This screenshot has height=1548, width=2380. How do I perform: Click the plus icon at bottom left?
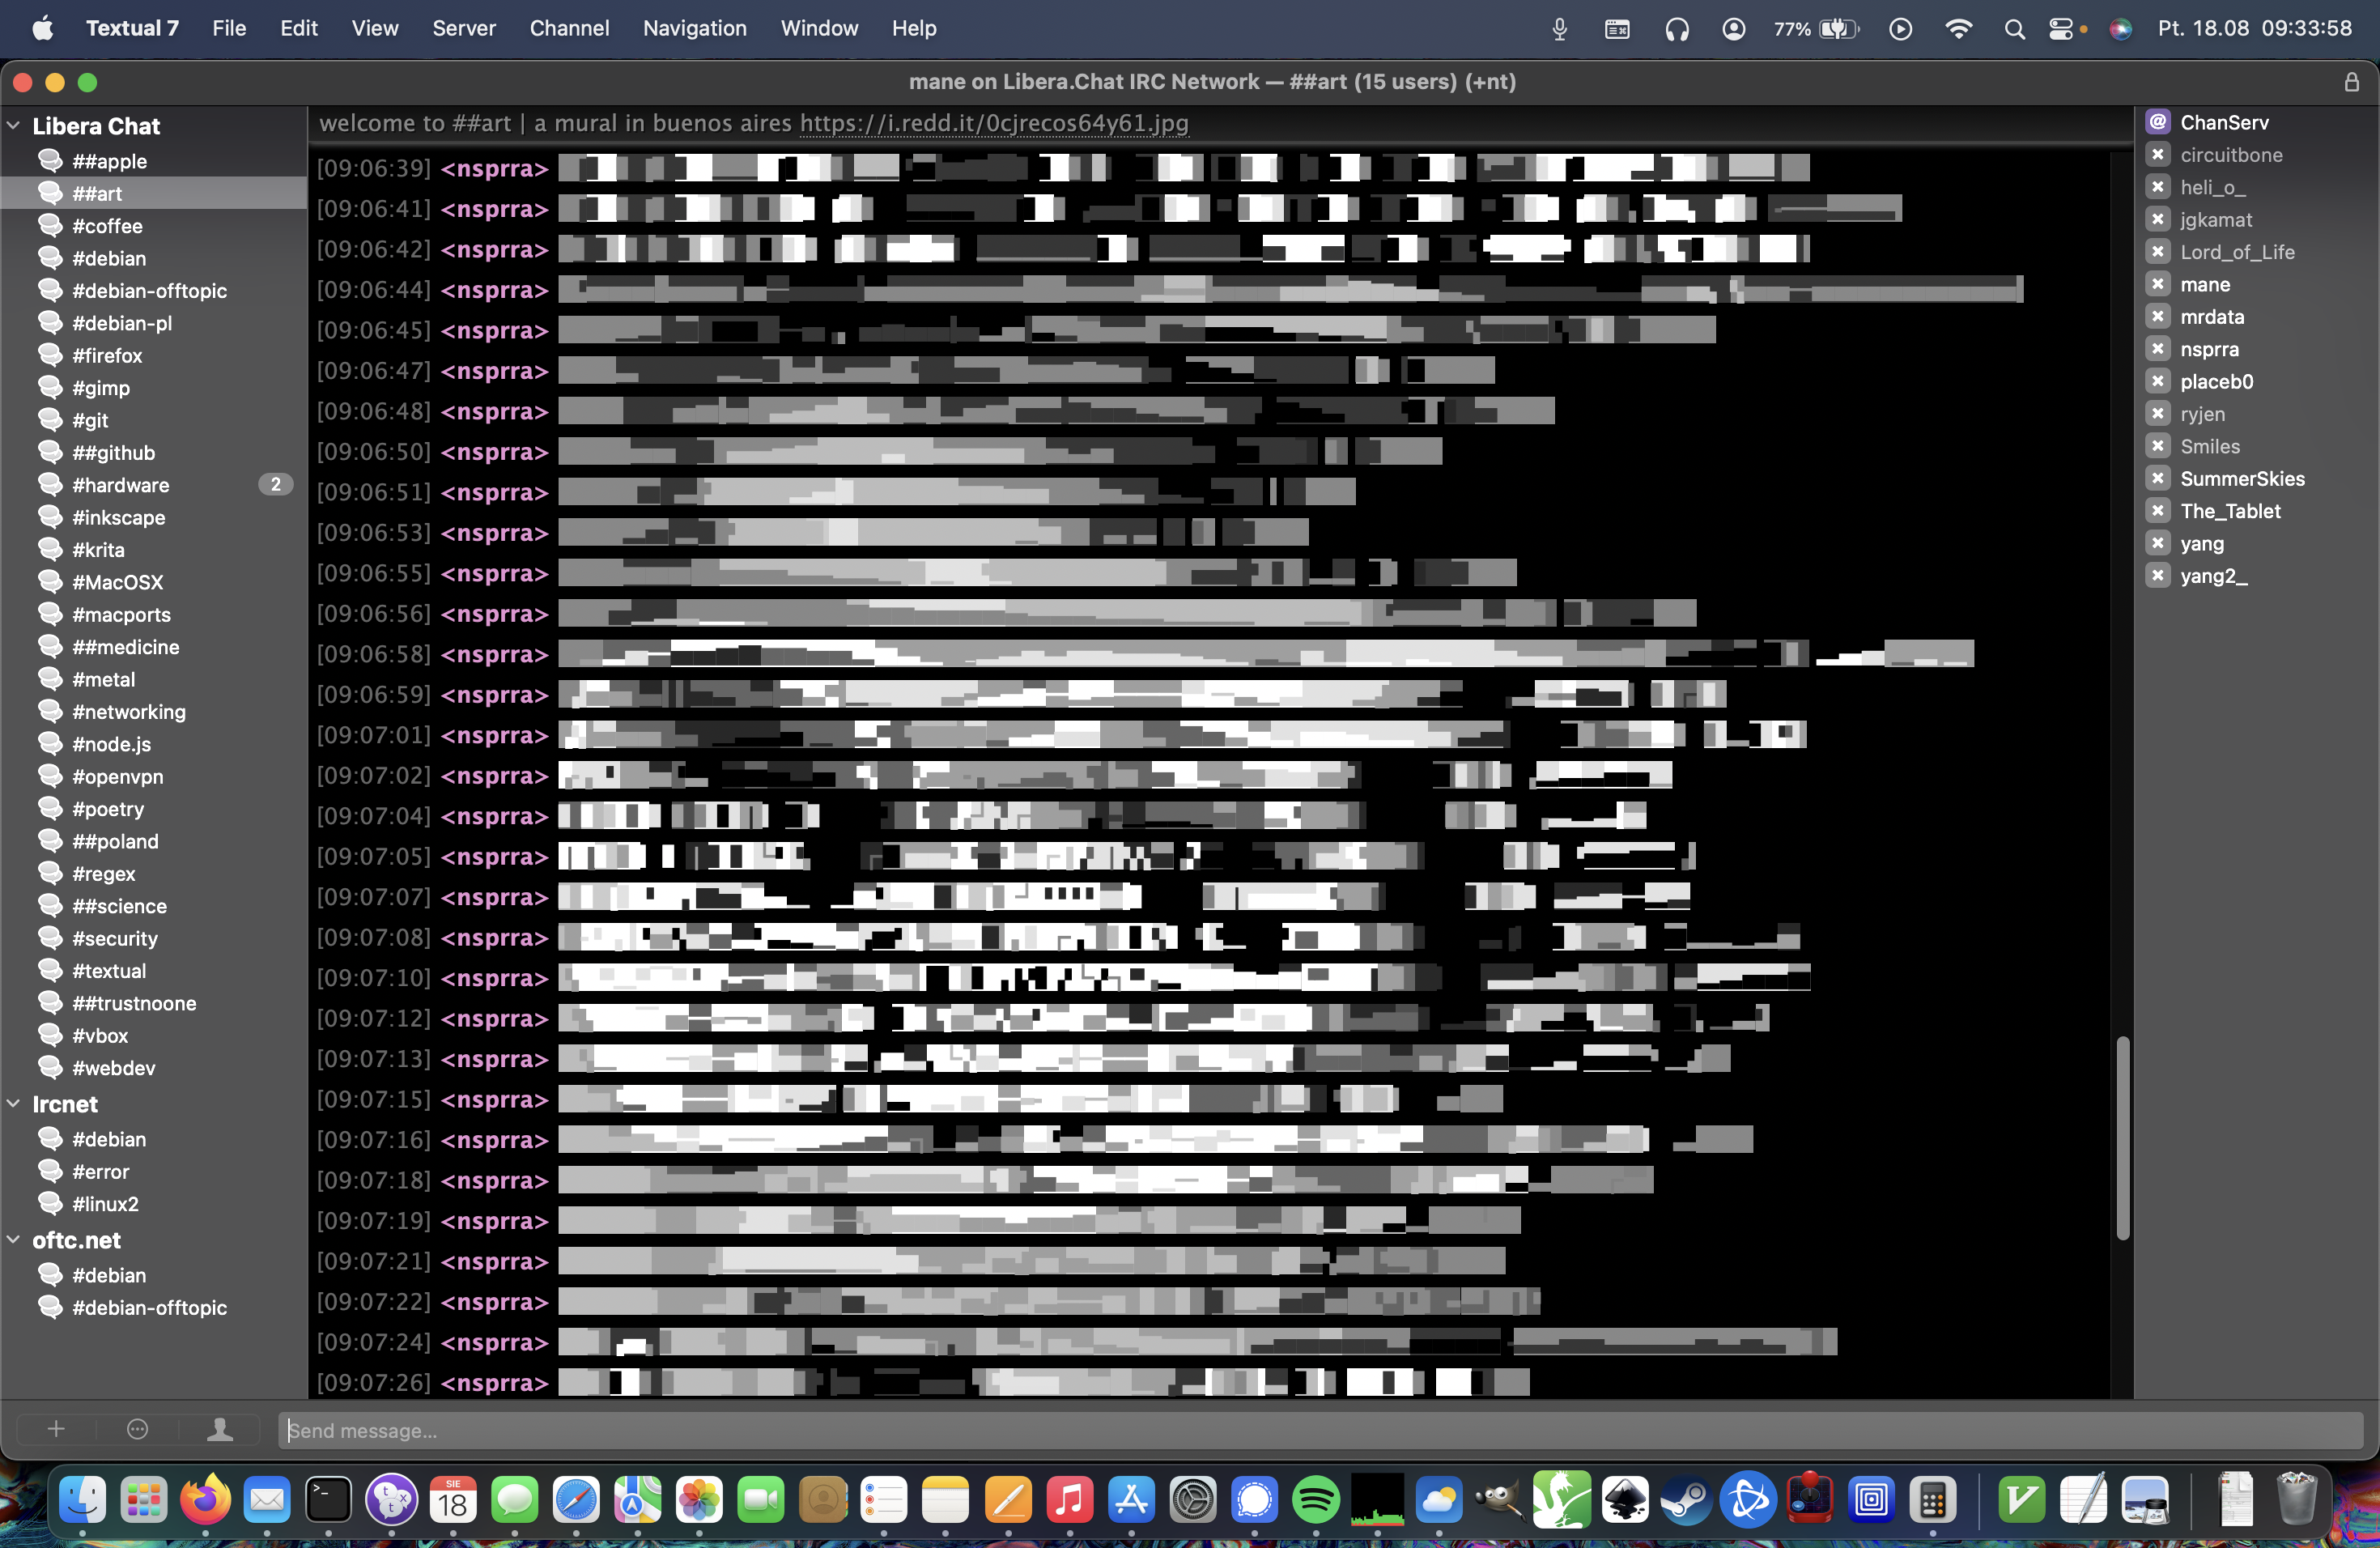tap(56, 1429)
